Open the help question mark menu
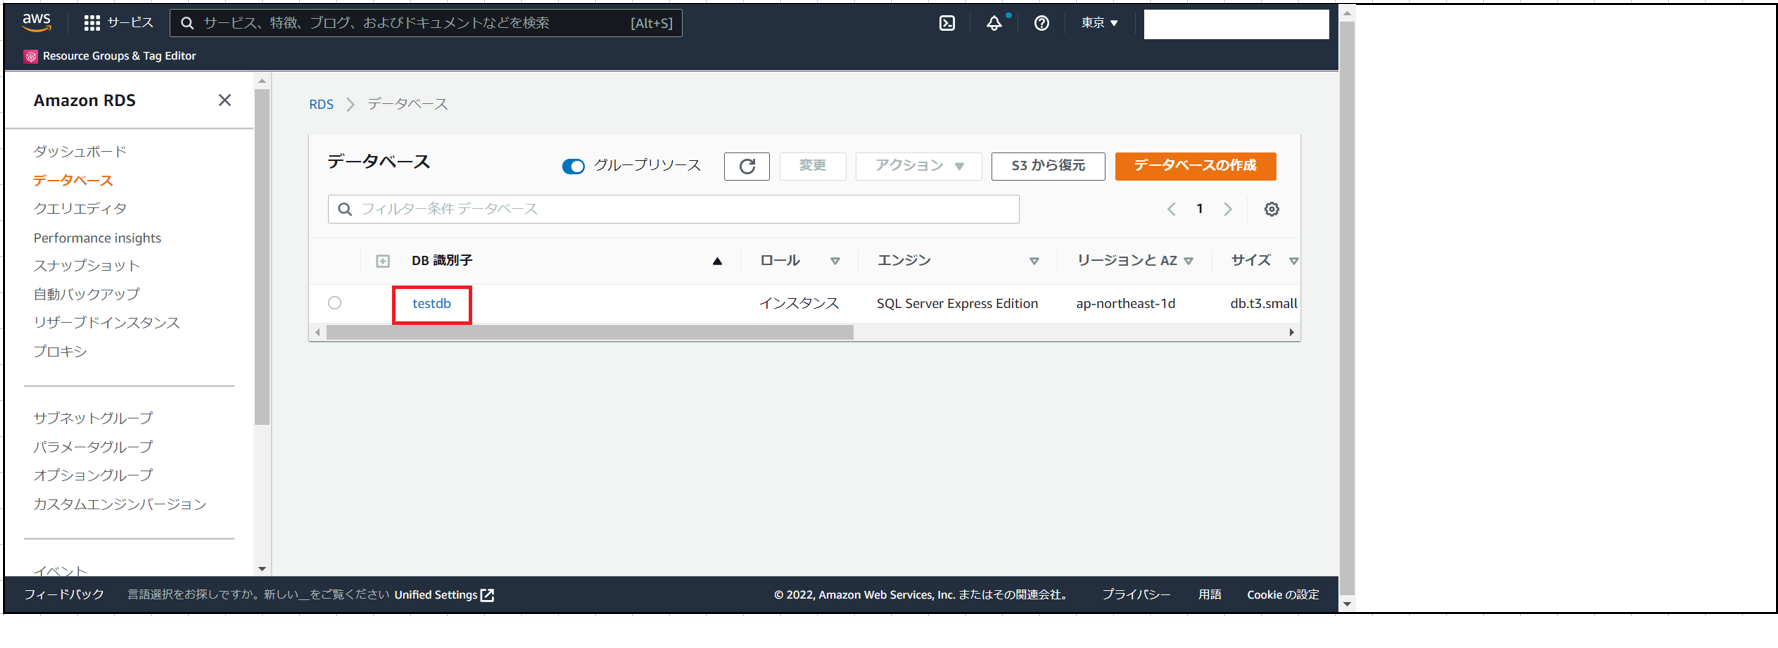Viewport: 1778px width, 648px height. click(1042, 23)
